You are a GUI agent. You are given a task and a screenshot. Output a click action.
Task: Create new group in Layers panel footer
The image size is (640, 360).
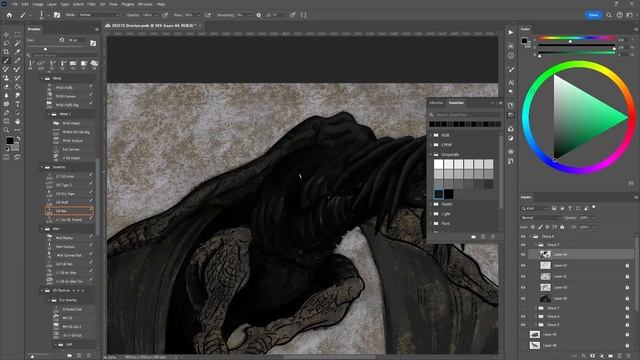point(611,356)
